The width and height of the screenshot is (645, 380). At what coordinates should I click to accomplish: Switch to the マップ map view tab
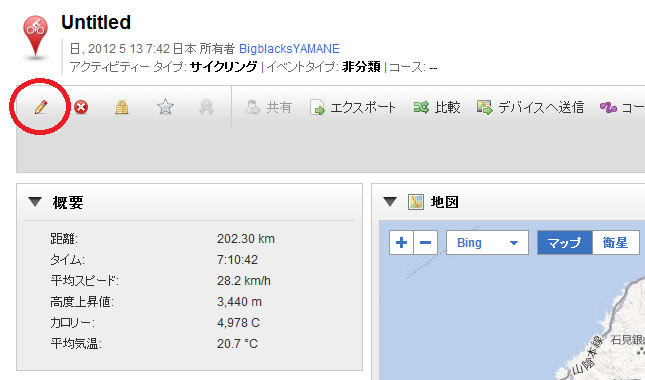point(565,243)
